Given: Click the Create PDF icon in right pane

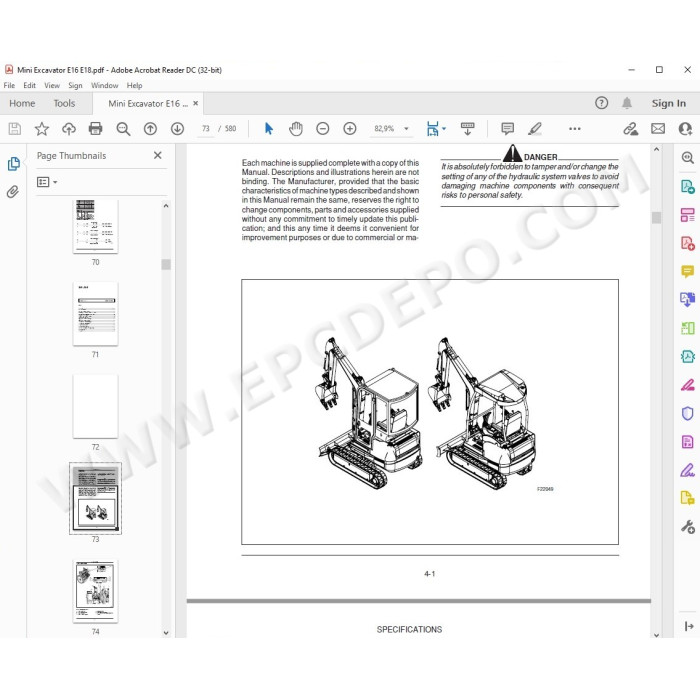Looking at the screenshot, I should tap(688, 243).
